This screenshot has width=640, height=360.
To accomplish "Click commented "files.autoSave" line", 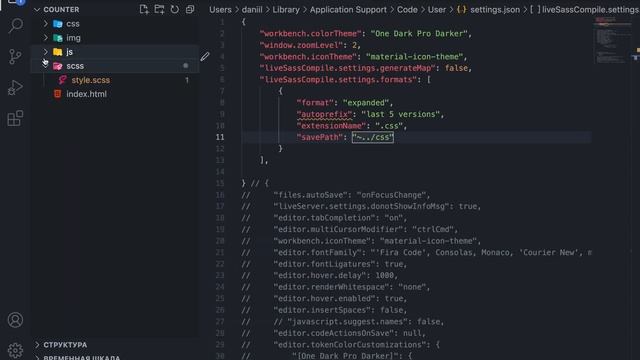I will coord(336,195).
